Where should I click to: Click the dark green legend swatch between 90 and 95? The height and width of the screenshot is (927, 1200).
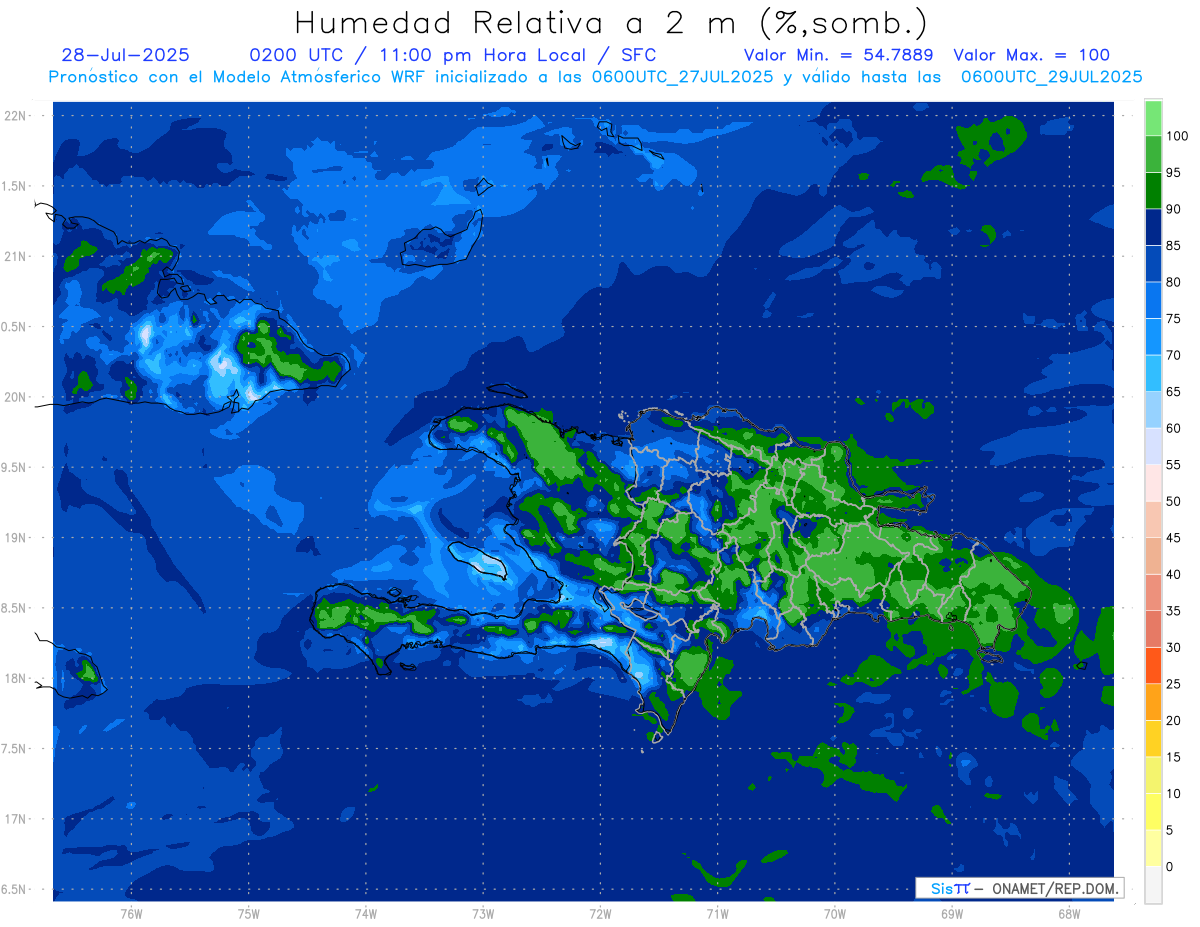(x=1153, y=190)
